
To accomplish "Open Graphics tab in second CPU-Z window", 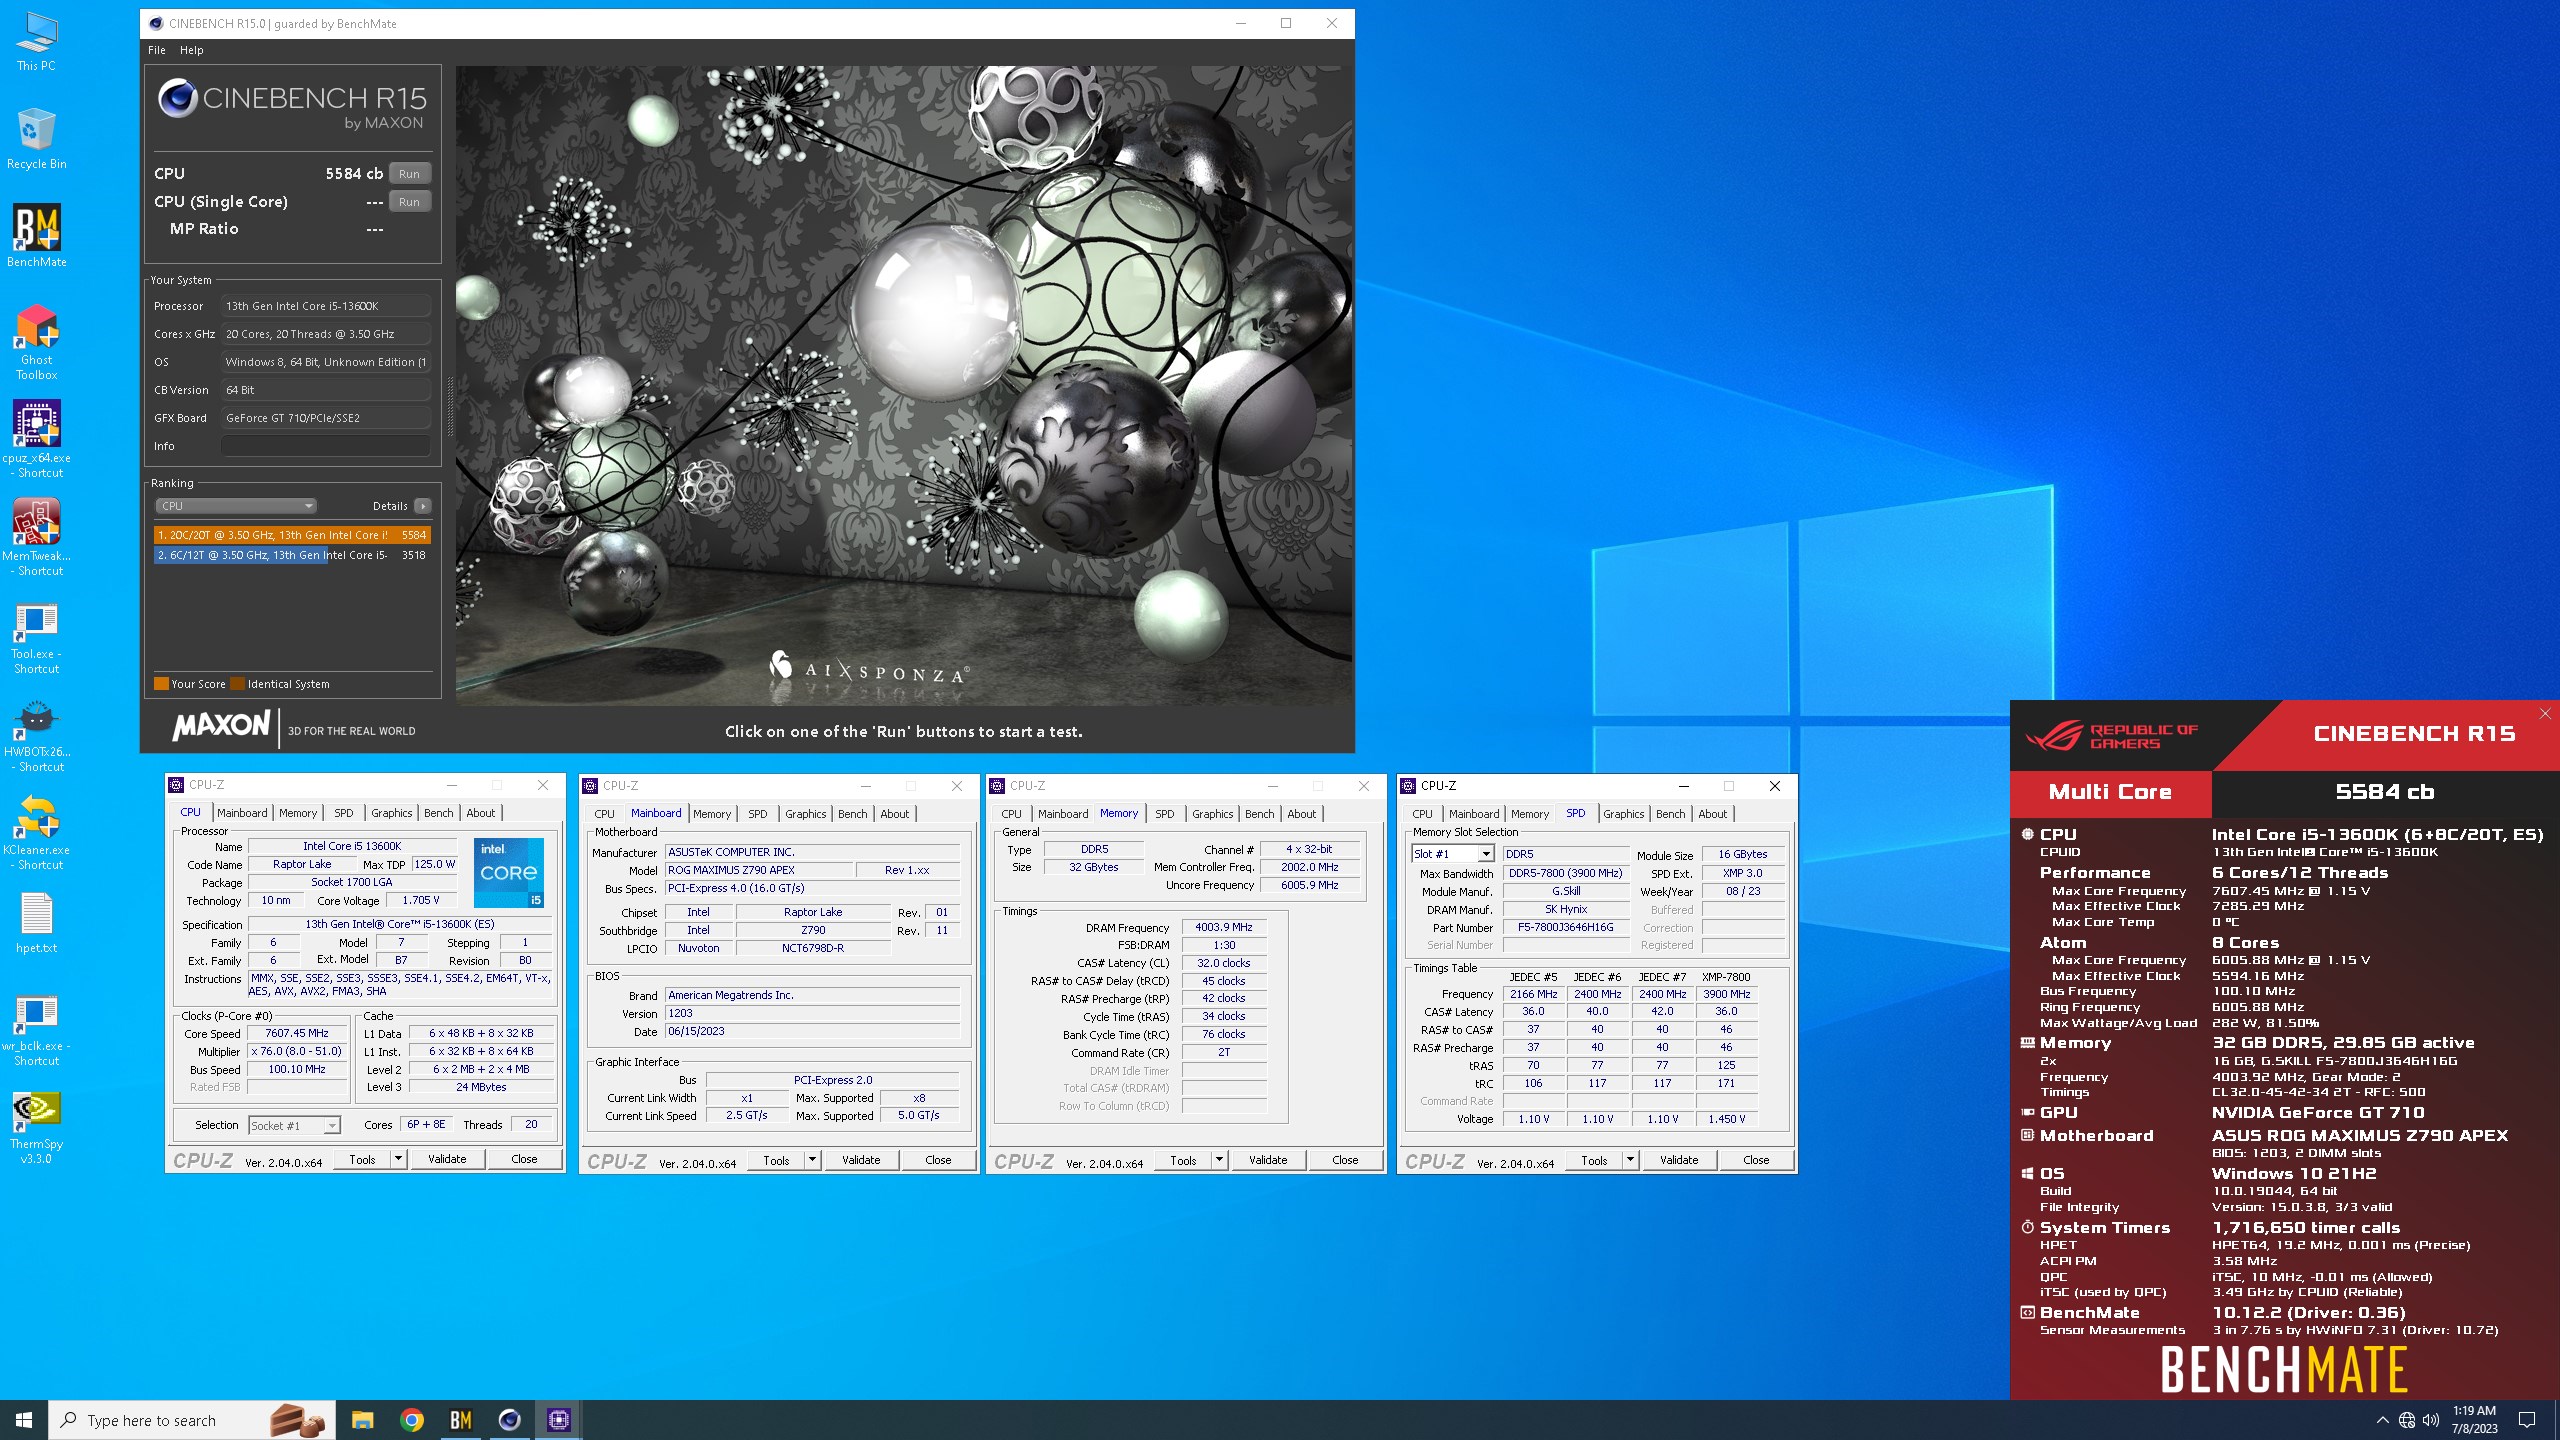I will click(806, 814).
